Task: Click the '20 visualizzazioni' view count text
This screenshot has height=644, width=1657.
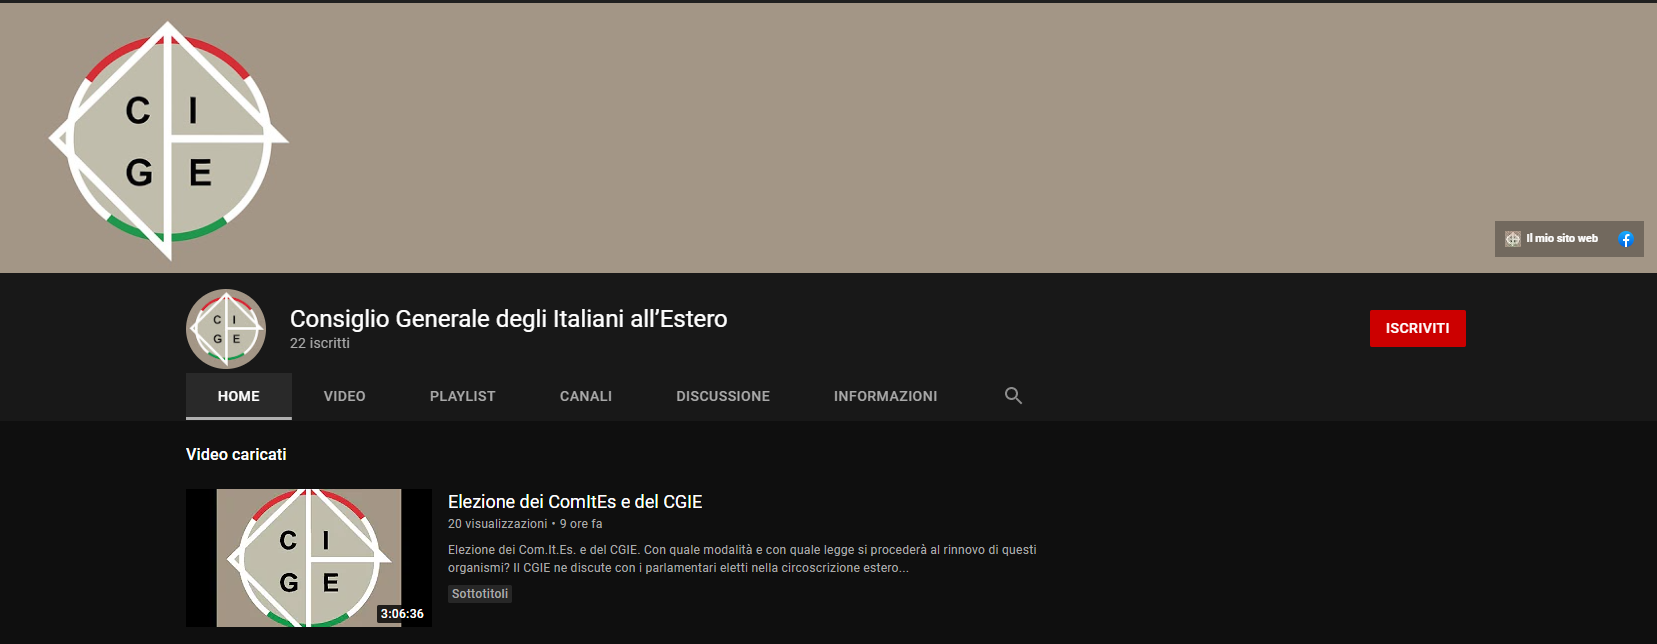Action: (x=498, y=524)
